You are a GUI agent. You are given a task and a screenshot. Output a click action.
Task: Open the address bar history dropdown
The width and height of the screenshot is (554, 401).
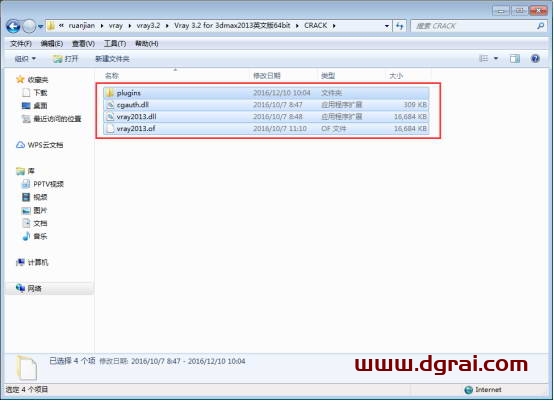tap(387, 26)
